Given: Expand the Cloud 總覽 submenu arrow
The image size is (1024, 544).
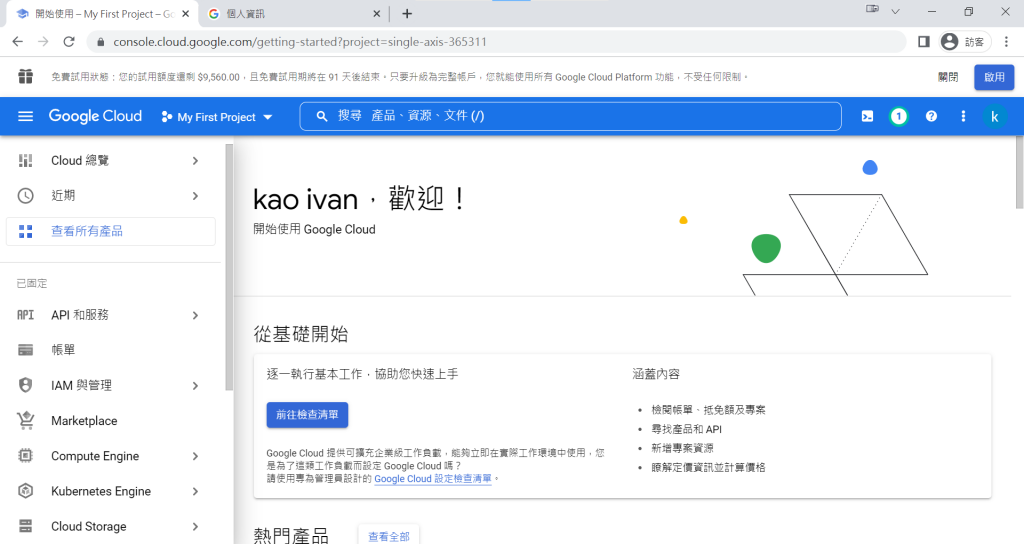Looking at the screenshot, I should (195, 161).
